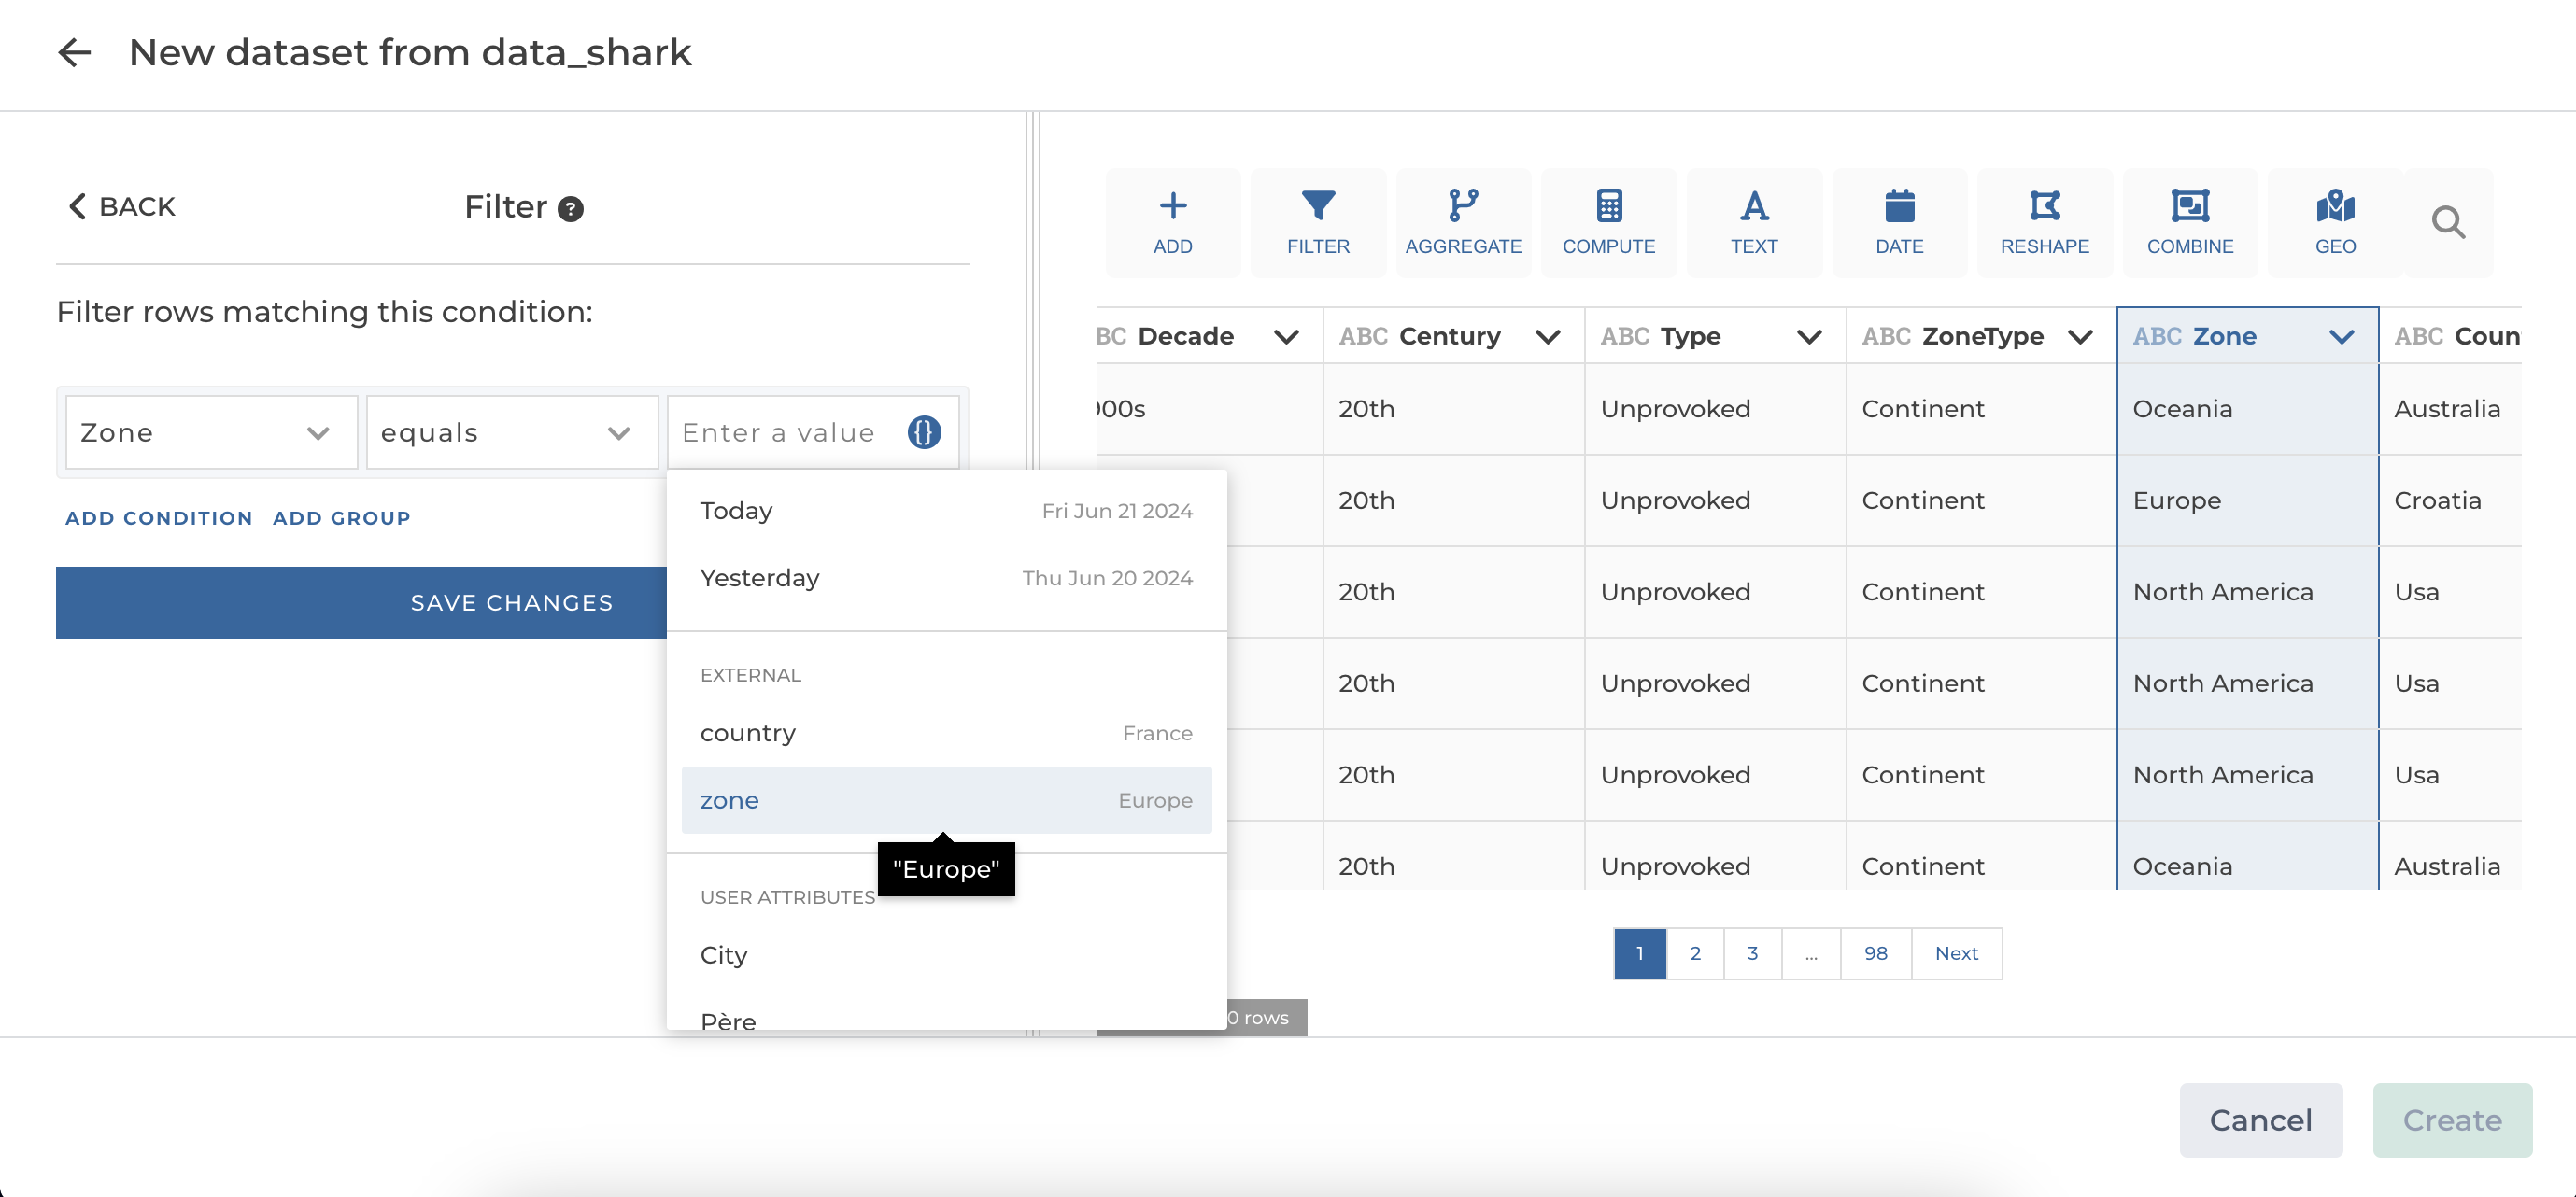The image size is (2576, 1197).
Task: Select the zone variable from list
Action: pos(945,800)
